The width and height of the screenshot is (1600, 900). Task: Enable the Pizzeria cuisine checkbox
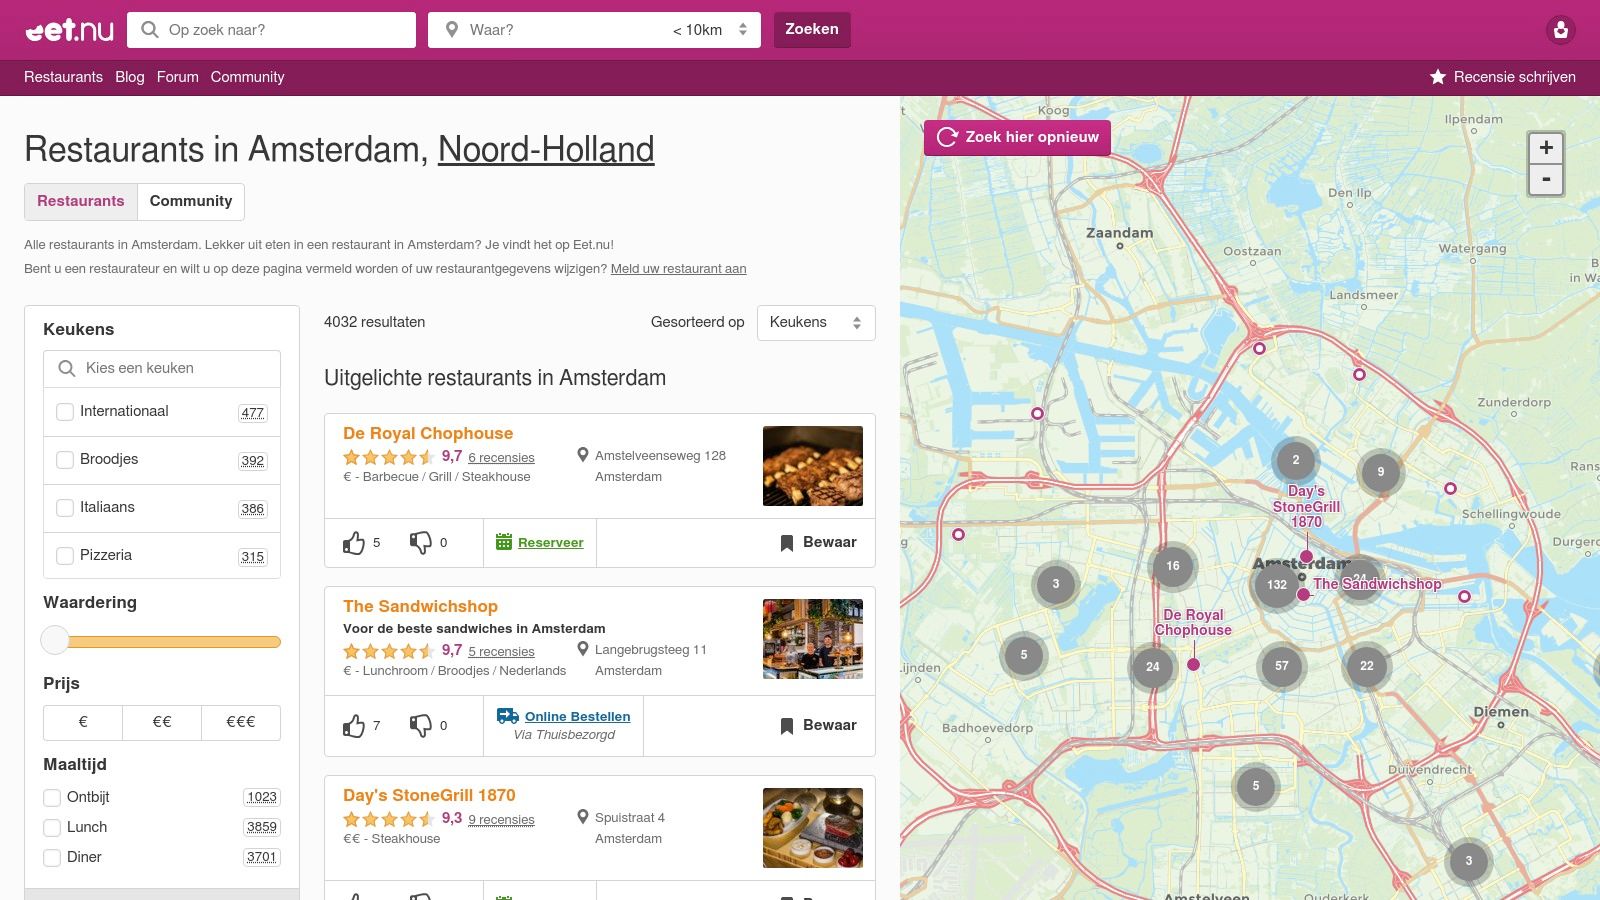pyautogui.click(x=65, y=556)
